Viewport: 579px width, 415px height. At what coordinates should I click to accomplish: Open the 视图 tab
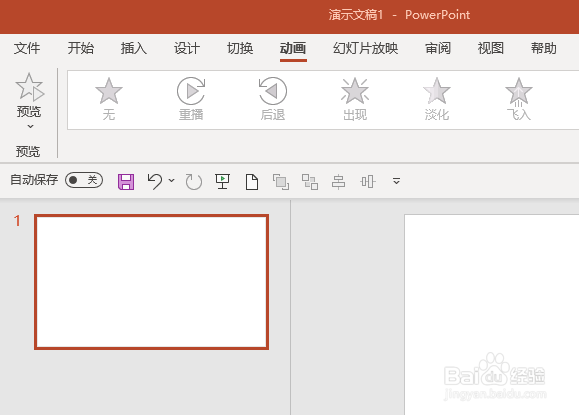(x=491, y=48)
